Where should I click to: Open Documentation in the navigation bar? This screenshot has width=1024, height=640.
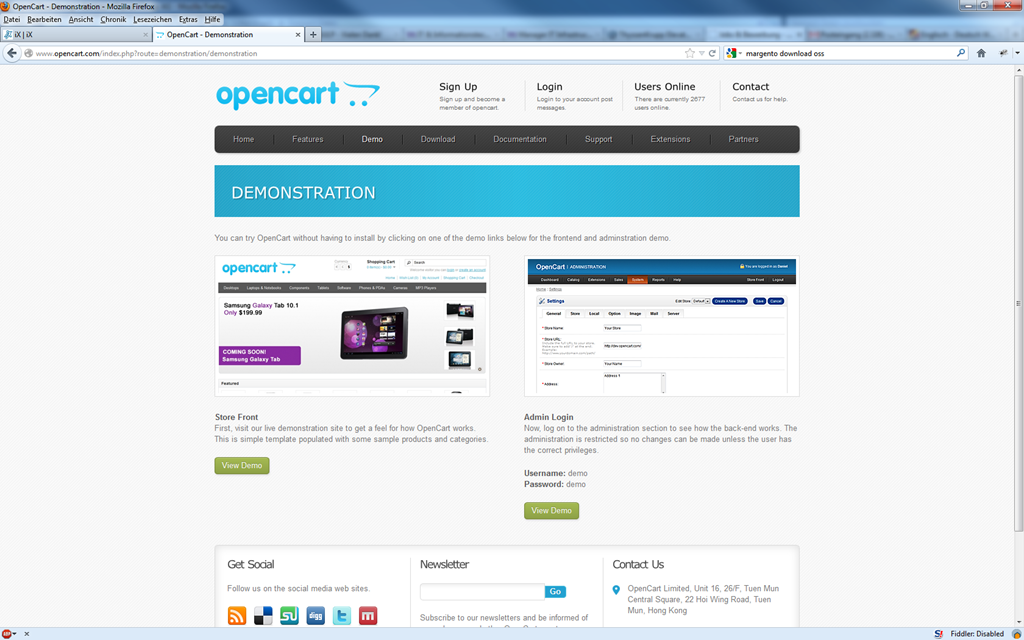point(520,139)
